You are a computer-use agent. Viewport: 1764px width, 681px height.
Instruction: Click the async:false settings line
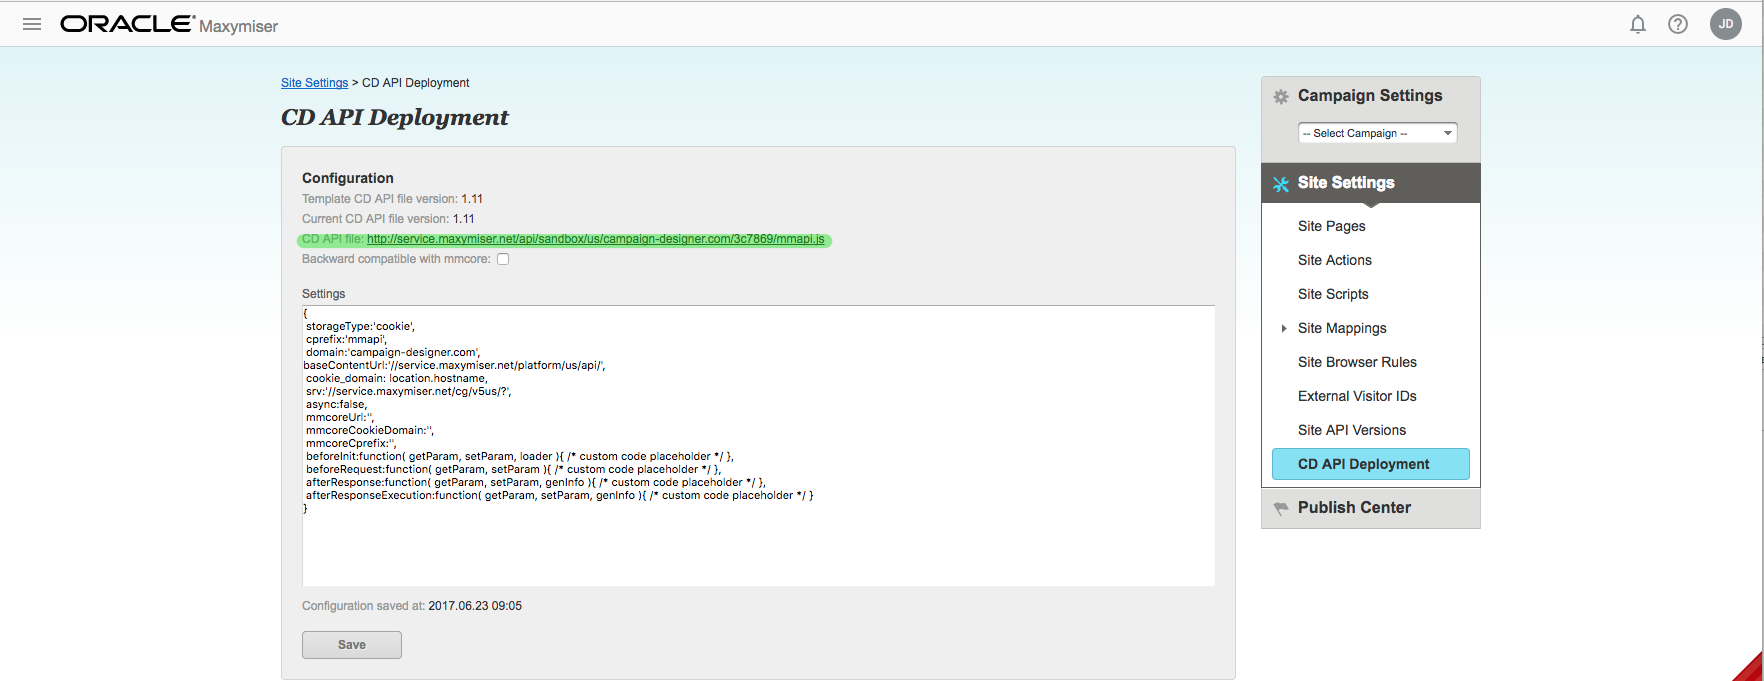click(x=336, y=404)
